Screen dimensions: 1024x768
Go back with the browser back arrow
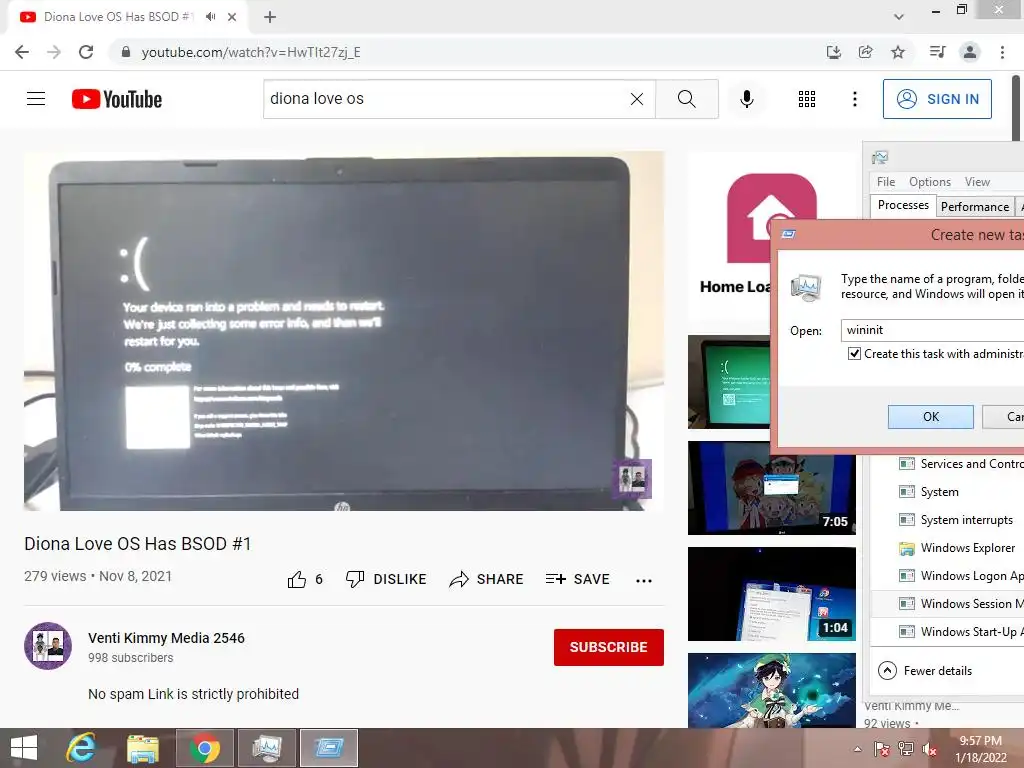[x=22, y=52]
